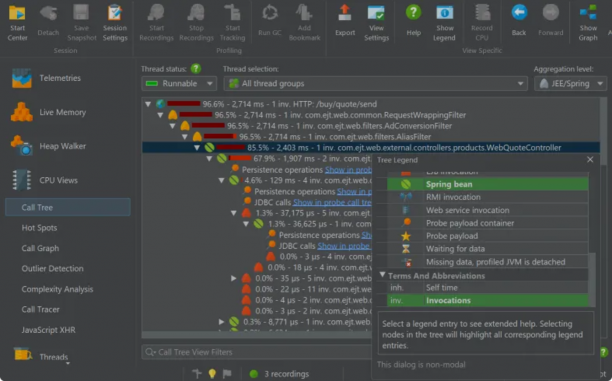Open the All thread groups dropdown
612x381 pixels.
click(x=375, y=84)
